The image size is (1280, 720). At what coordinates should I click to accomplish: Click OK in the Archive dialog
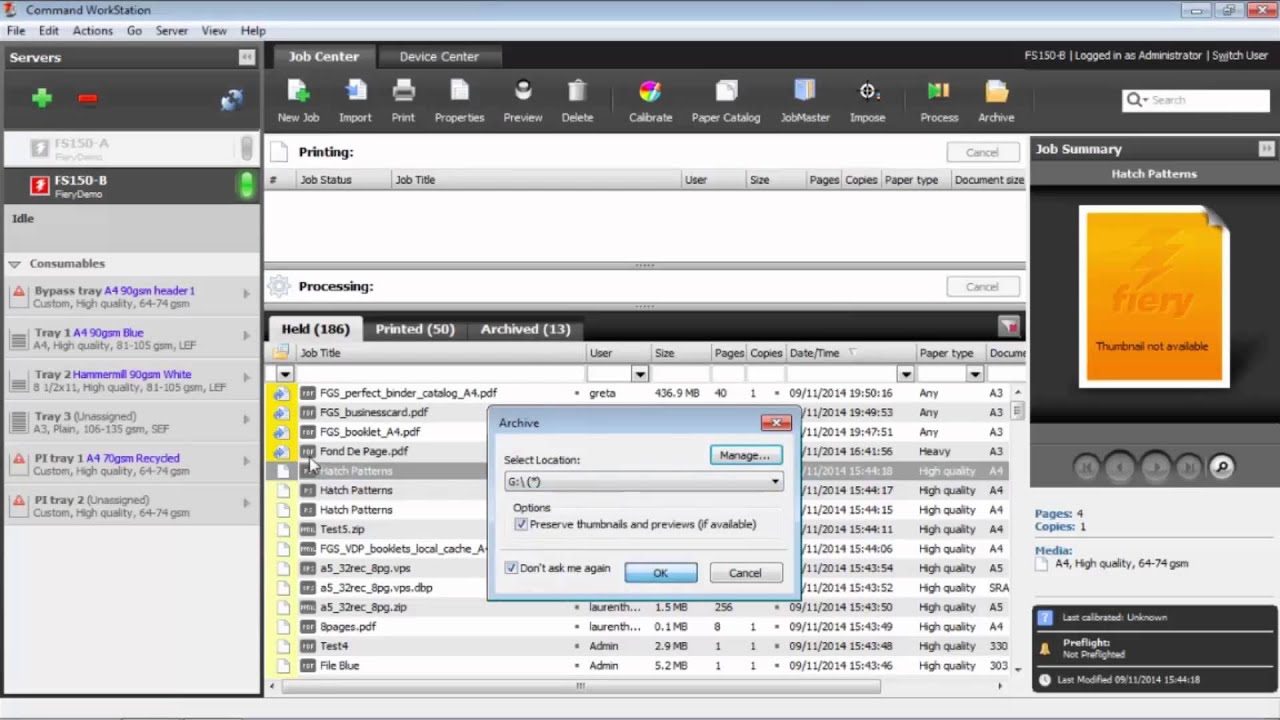[660, 573]
